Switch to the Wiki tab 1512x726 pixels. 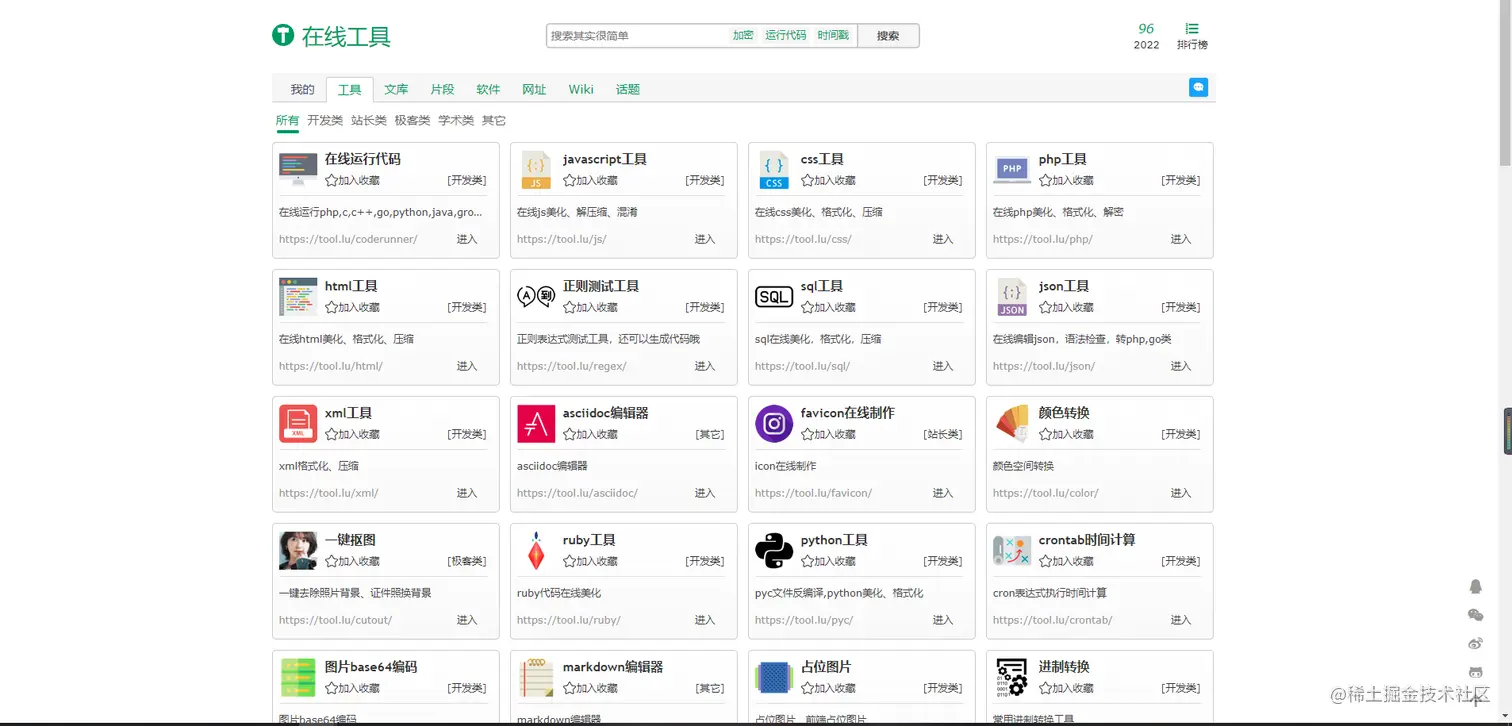(x=581, y=90)
